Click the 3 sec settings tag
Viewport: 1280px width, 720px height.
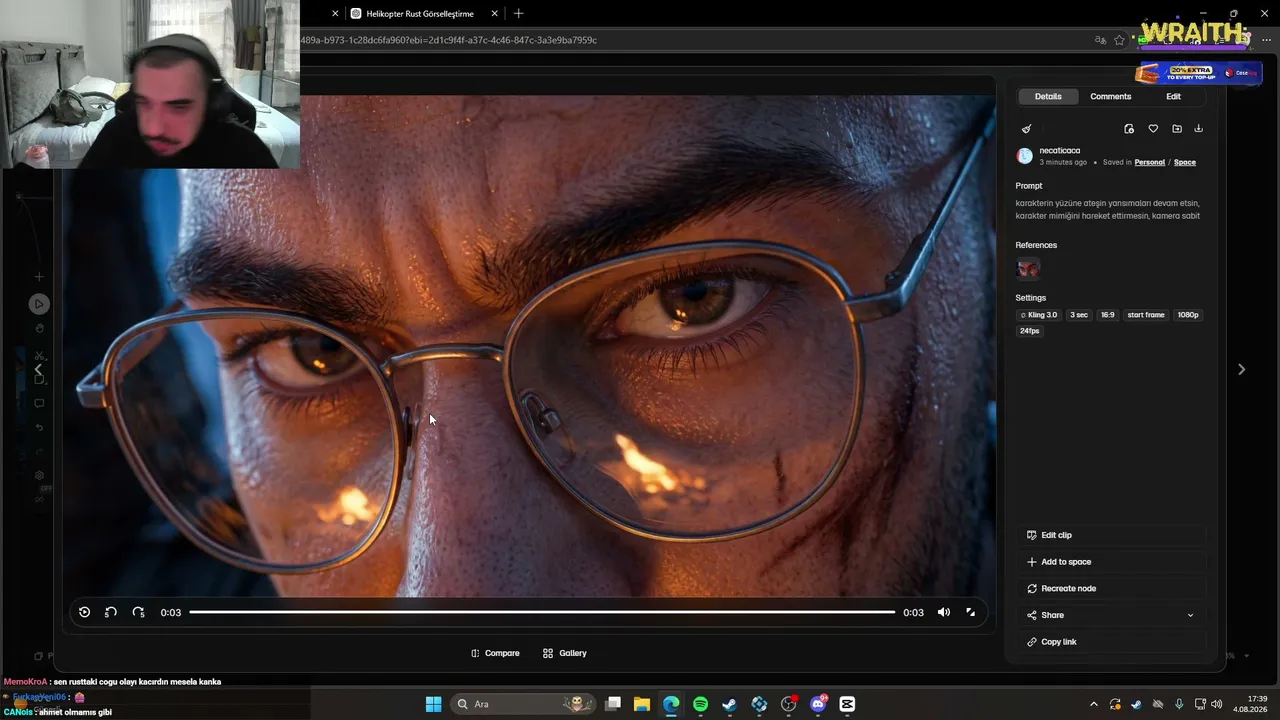tap(1079, 315)
